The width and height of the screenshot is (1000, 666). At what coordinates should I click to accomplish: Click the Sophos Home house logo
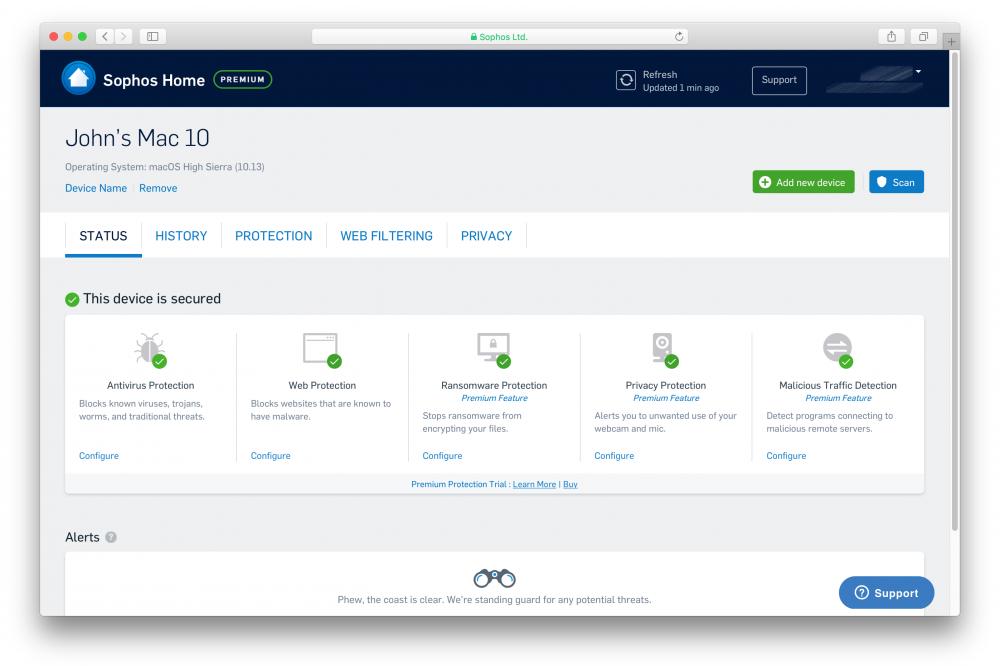(x=78, y=78)
